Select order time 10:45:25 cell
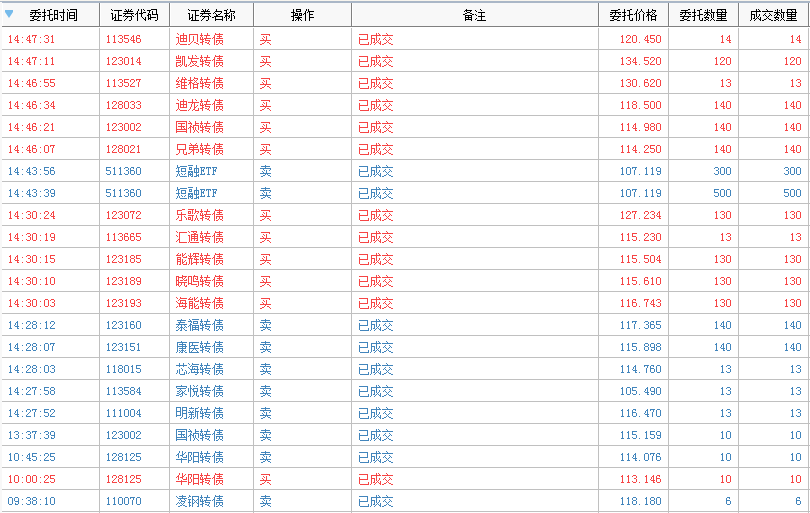This screenshot has width=810, height=513. point(32,457)
